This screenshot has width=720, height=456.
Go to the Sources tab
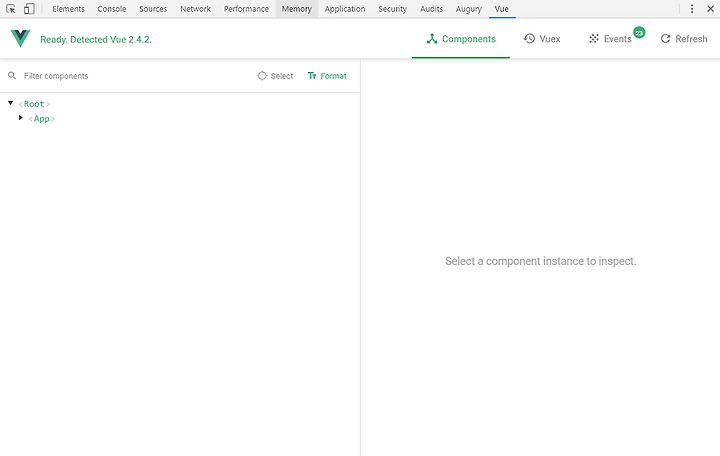[x=153, y=9]
